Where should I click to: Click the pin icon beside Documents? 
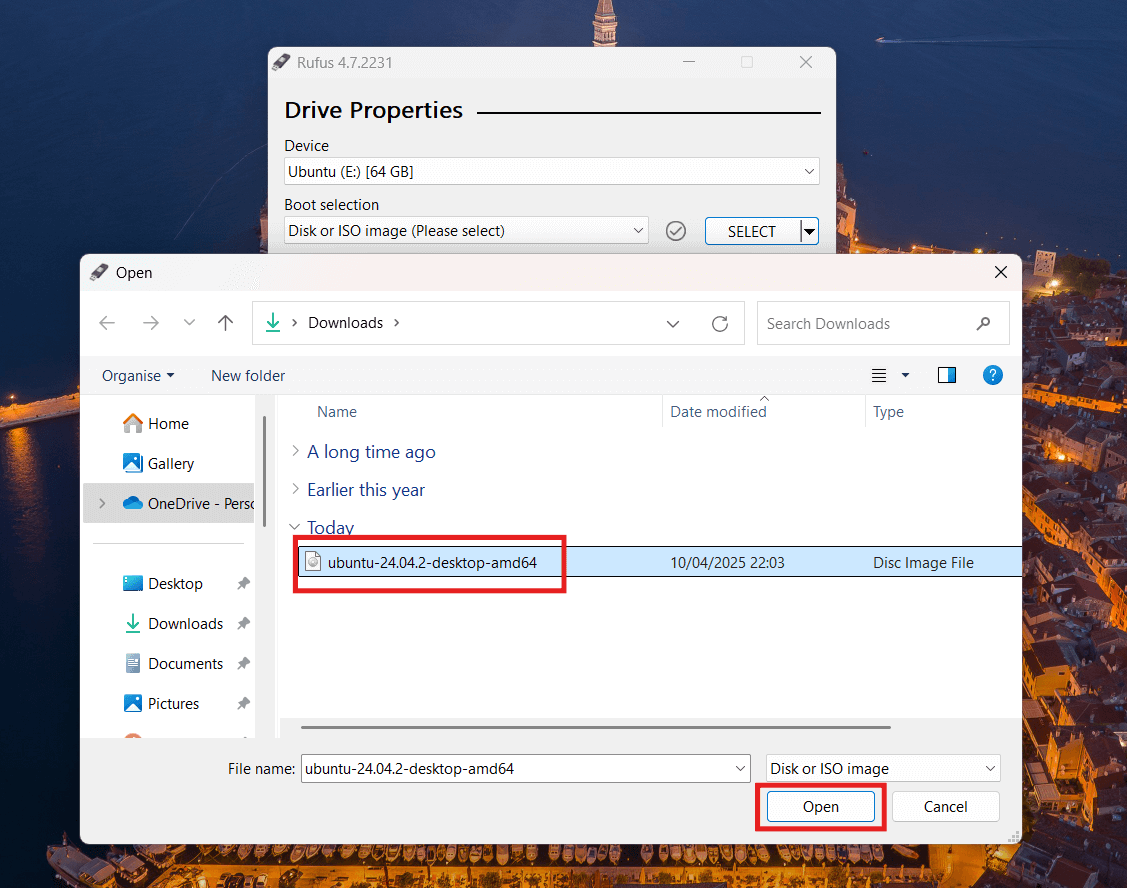pyautogui.click(x=244, y=663)
